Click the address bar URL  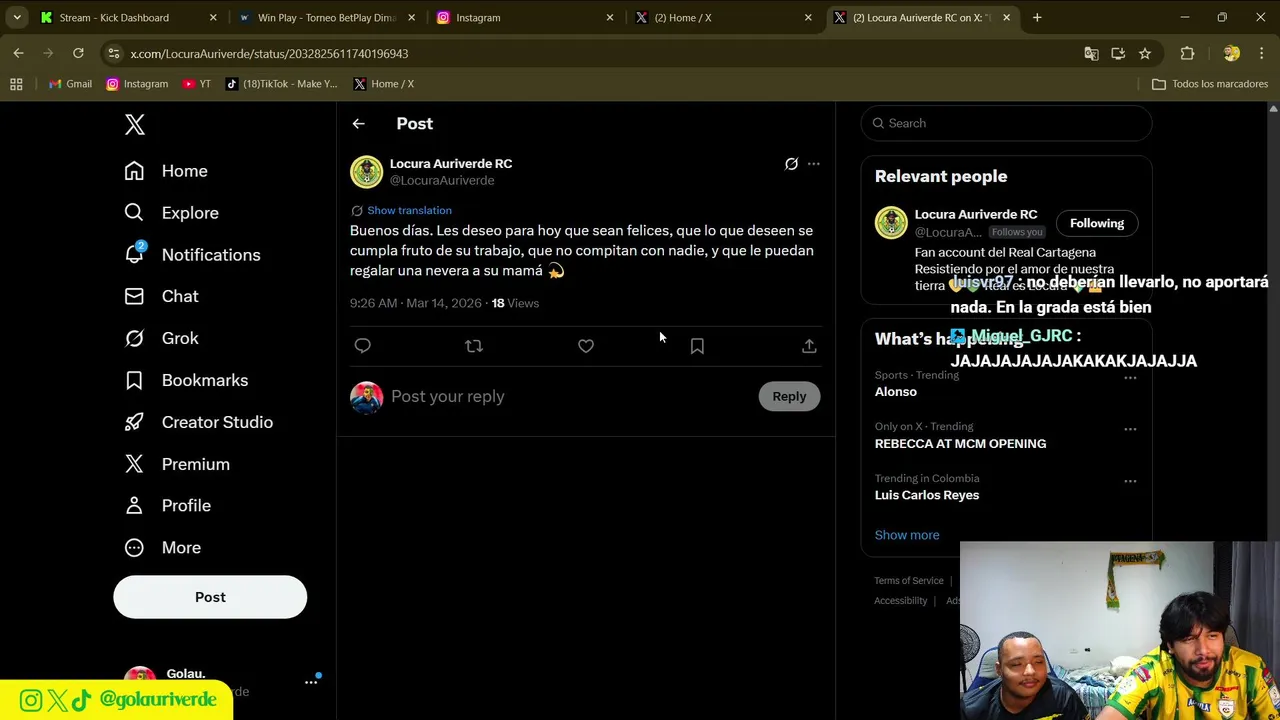tap(269, 53)
